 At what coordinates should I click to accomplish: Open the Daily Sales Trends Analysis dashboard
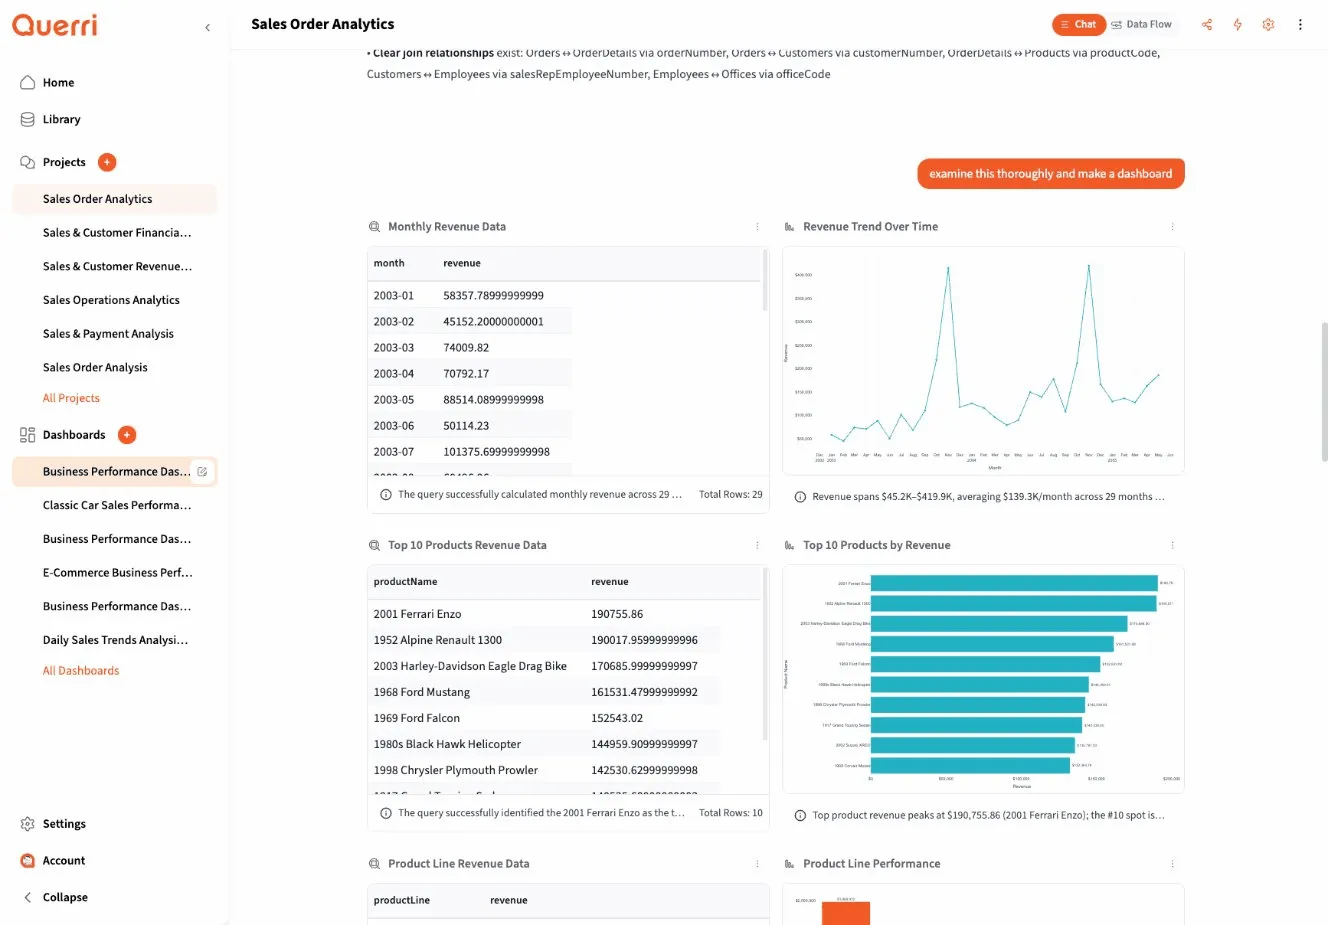coord(114,639)
